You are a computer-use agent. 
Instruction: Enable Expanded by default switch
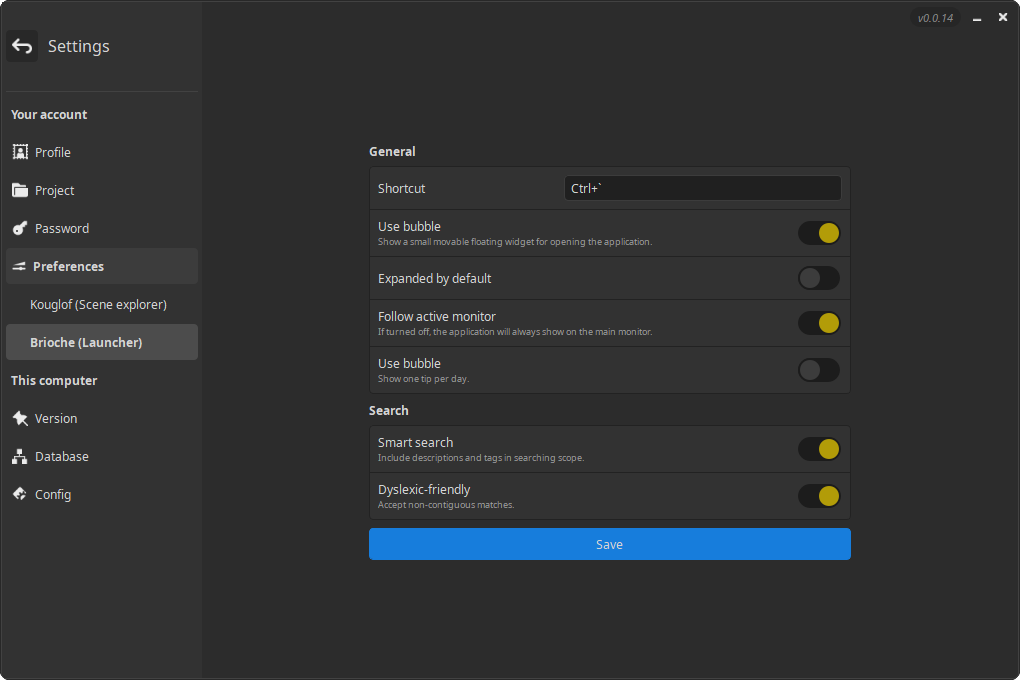(818, 278)
